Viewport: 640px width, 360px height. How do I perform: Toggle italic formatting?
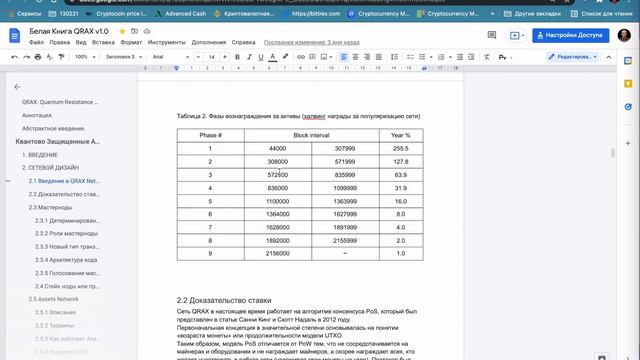point(249,57)
